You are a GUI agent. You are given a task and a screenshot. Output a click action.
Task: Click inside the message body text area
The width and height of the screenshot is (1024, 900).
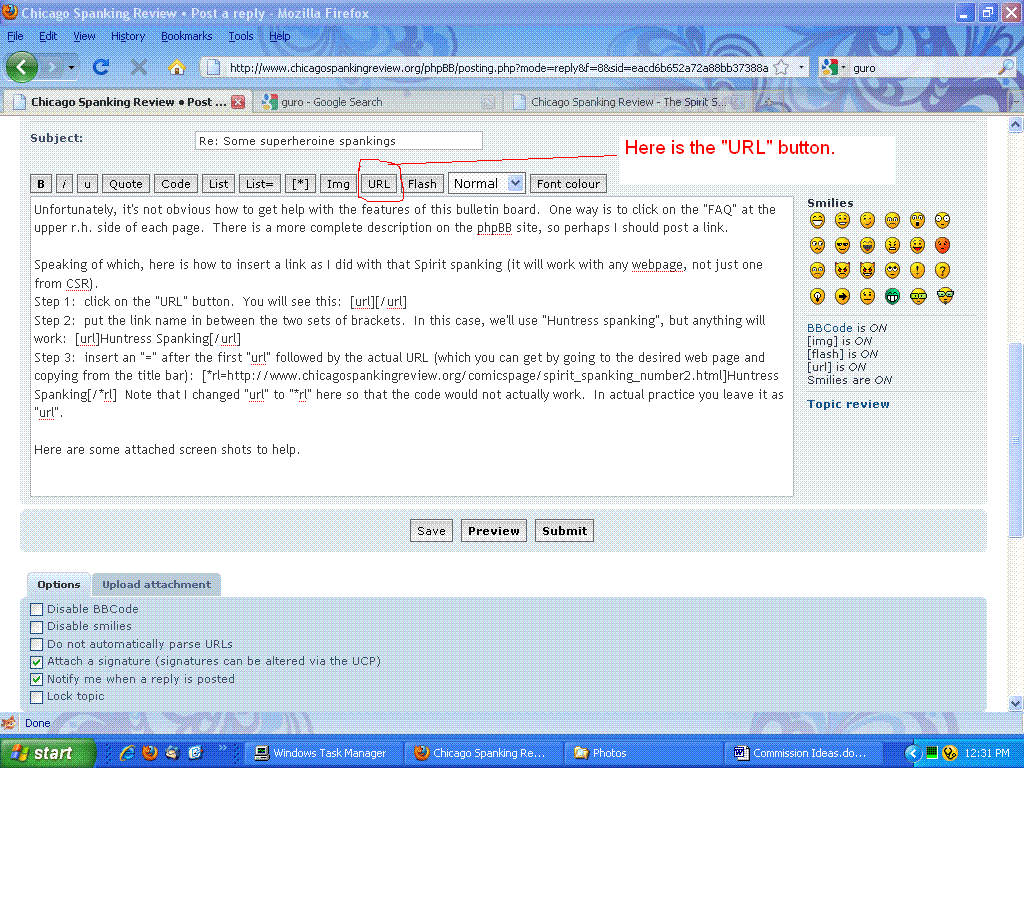coord(411,346)
